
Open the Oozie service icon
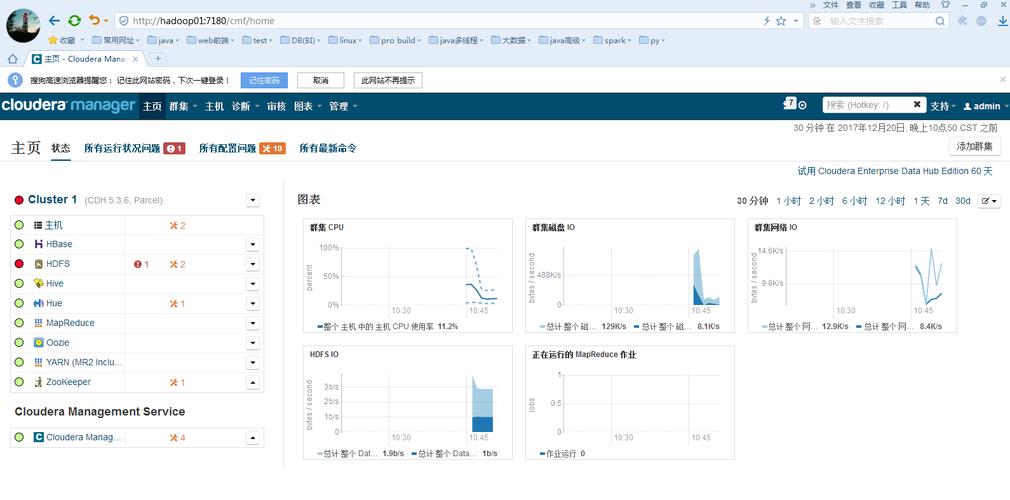pos(38,342)
